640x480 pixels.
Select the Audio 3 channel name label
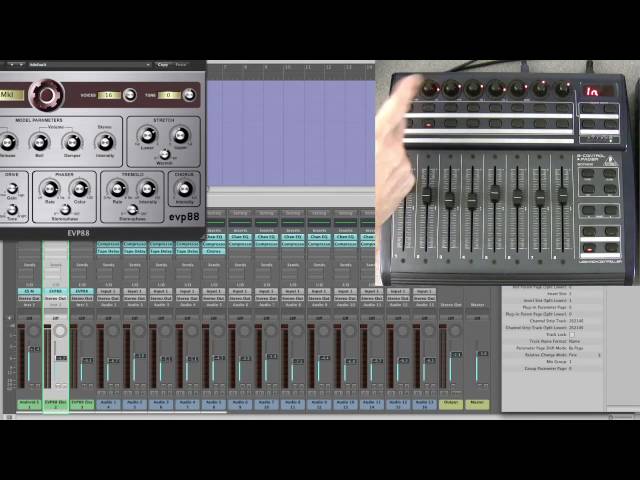pos(161,404)
